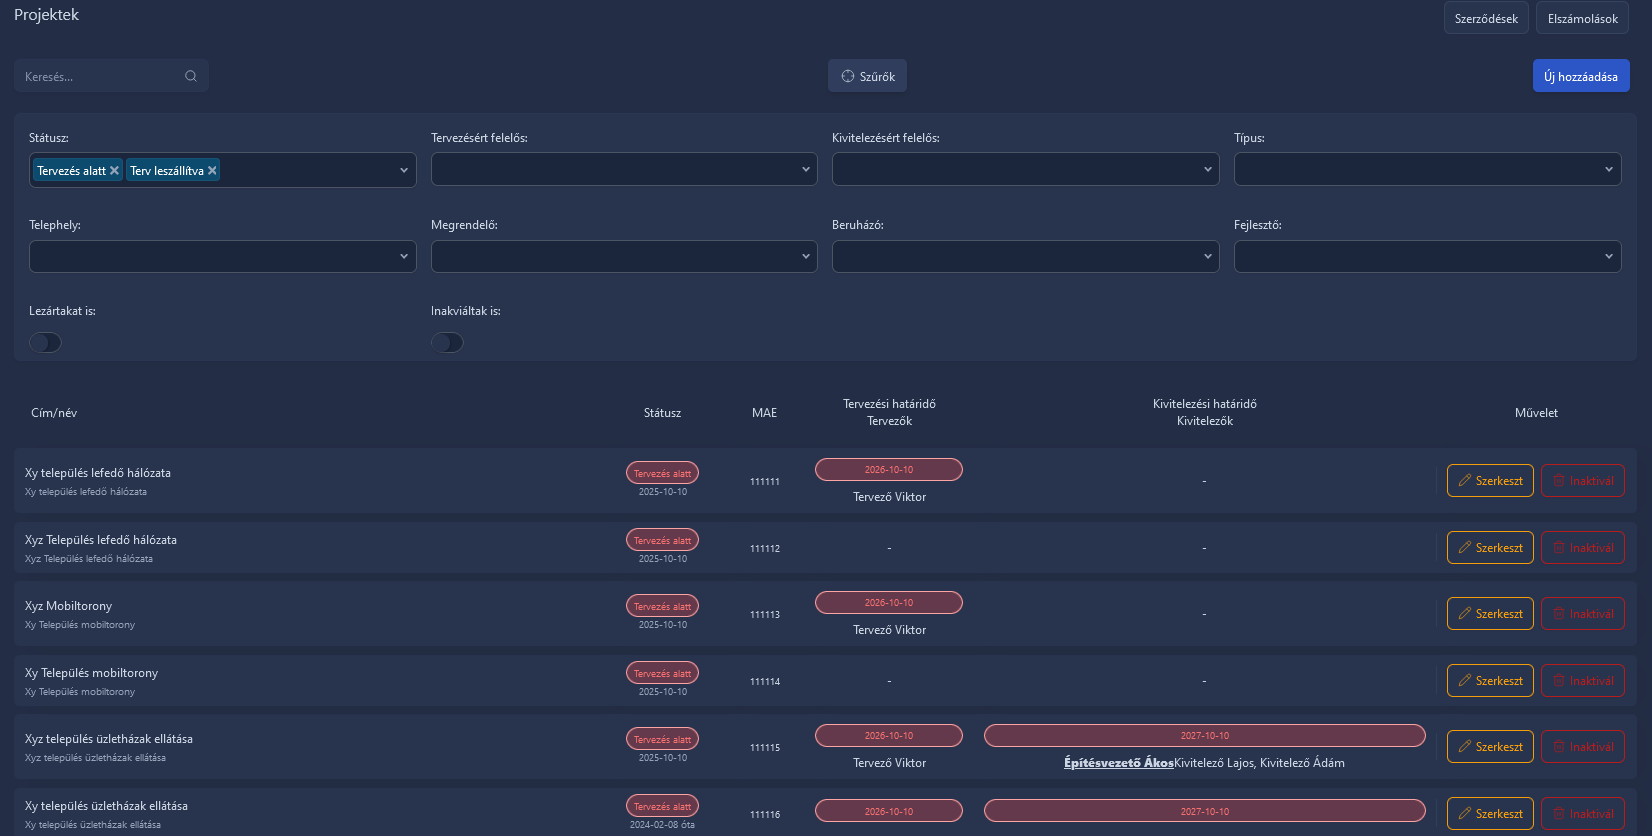The height and width of the screenshot is (836, 1652).
Task: Open the 'Tervezésért felelős' dropdown
Action: pos(624,169)
